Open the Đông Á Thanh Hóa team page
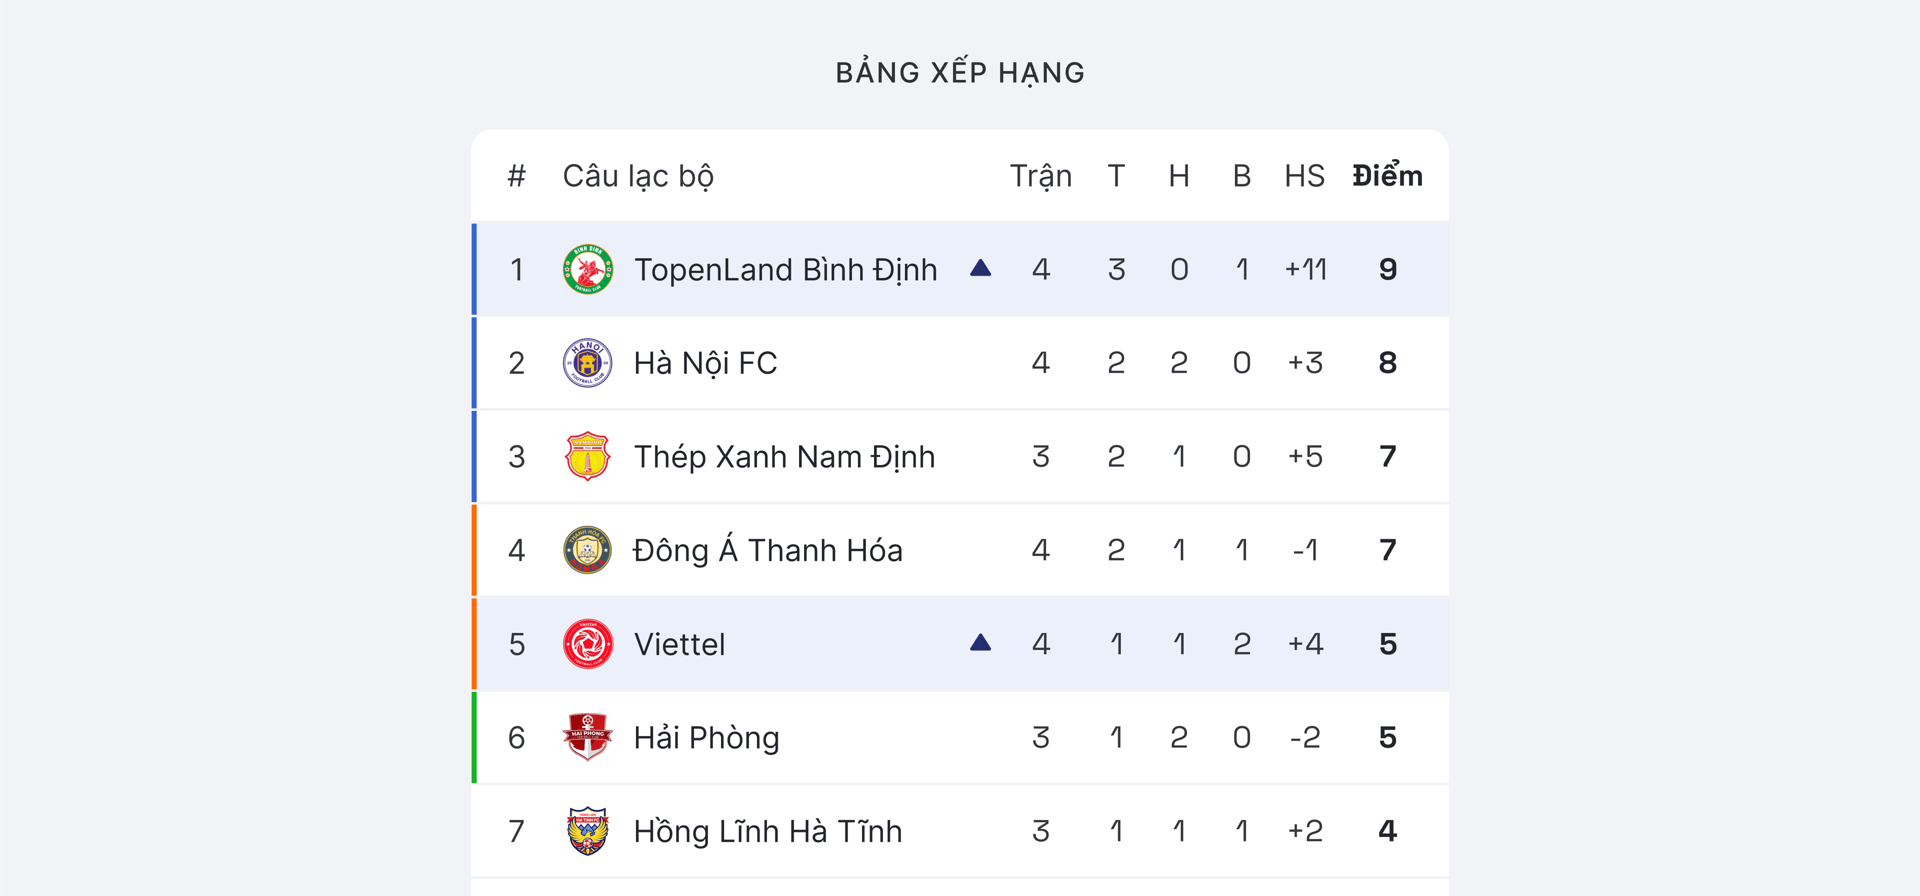The width and height of the screenshot is (1920, 896). pyautogui.click(x=767, y=550)
